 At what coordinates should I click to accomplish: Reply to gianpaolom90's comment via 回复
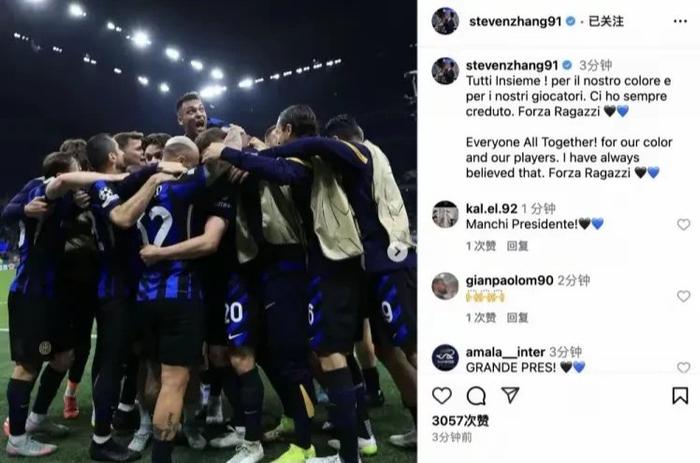517,317
